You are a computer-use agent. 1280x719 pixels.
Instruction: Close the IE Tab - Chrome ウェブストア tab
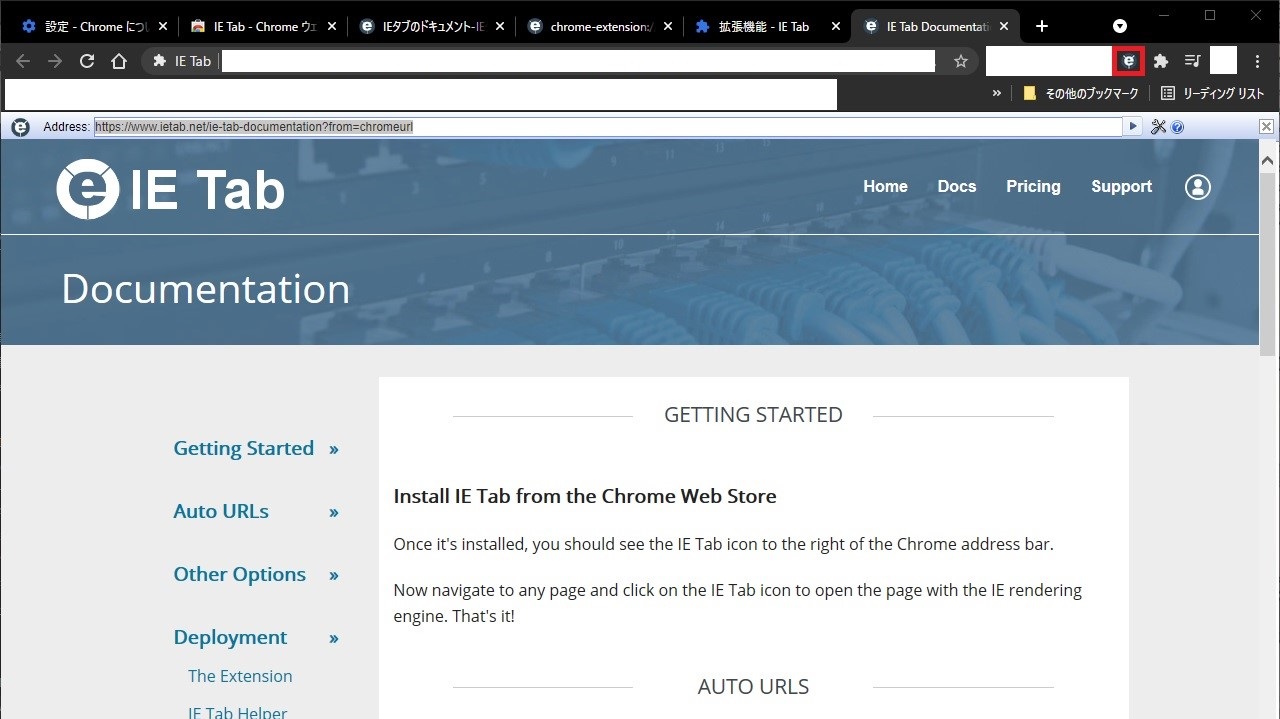click(x=332, y=27)
